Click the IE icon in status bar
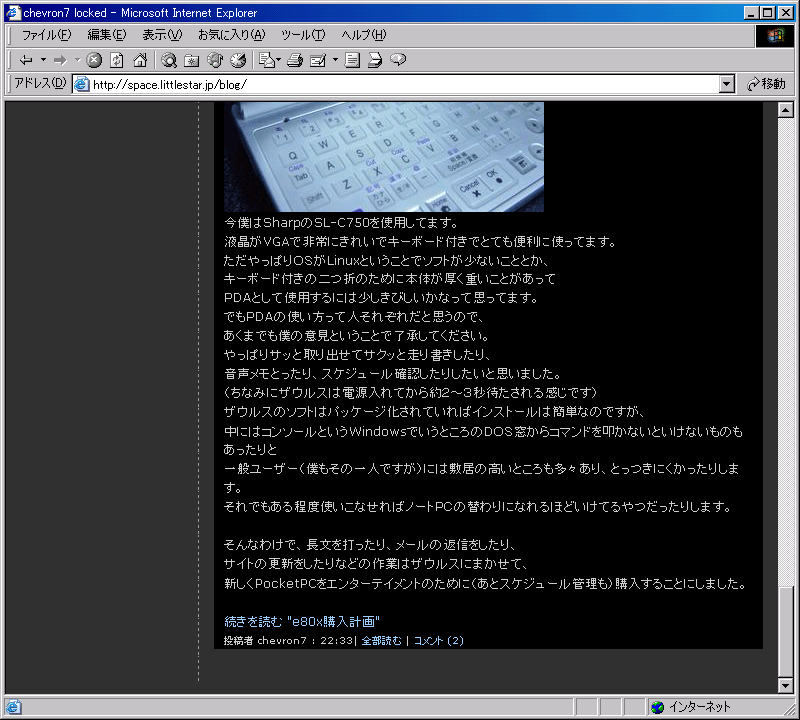This screenshot has height=720, width=800. click(x=13, y=707)
